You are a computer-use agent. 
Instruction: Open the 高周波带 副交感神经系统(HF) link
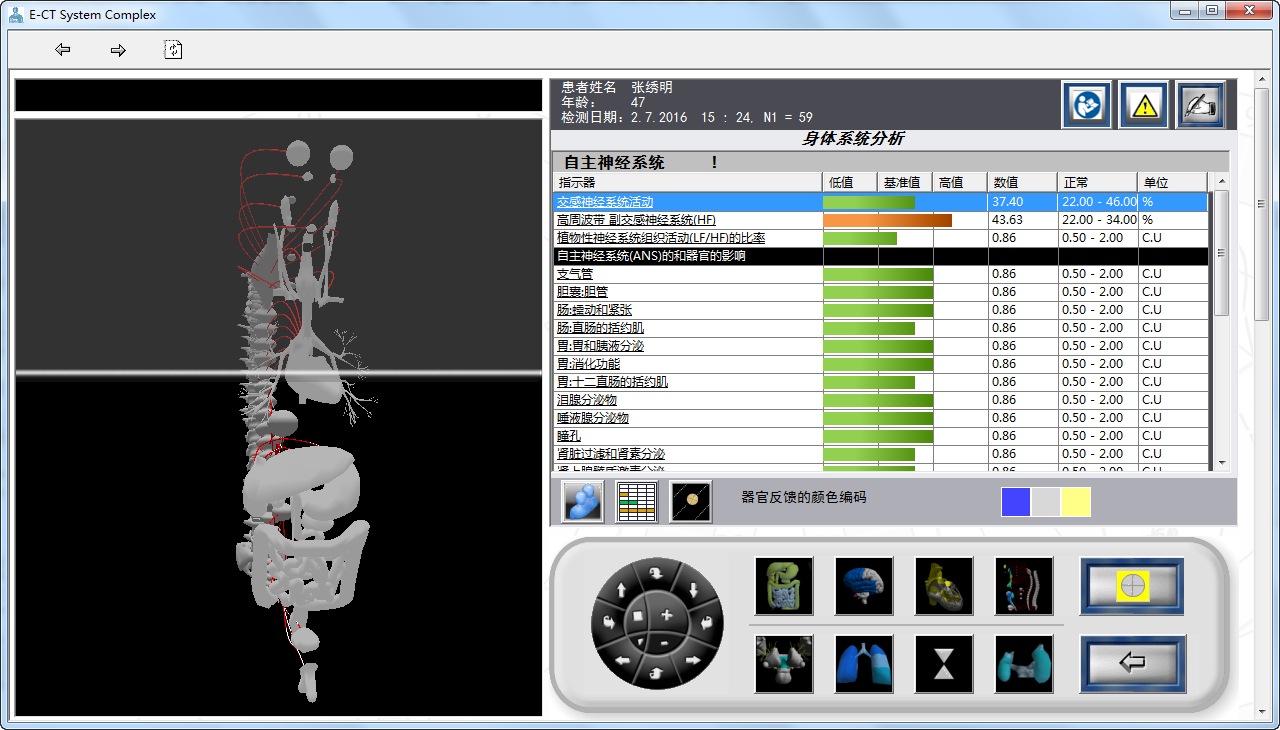click(636, 220)
